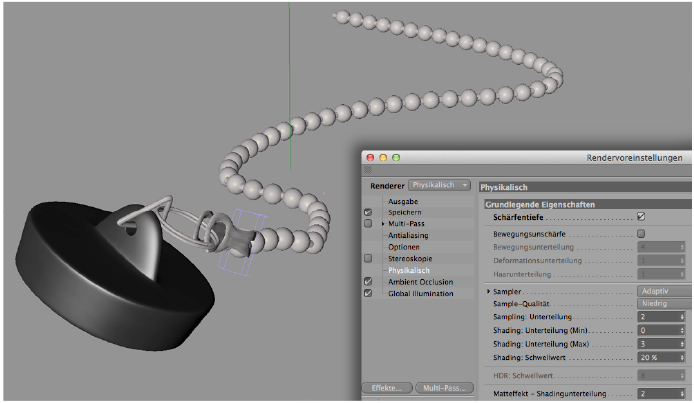The image size is (694, 403).
Task: Select the Stereoskopie settings entry
Action: pos(410,258)
